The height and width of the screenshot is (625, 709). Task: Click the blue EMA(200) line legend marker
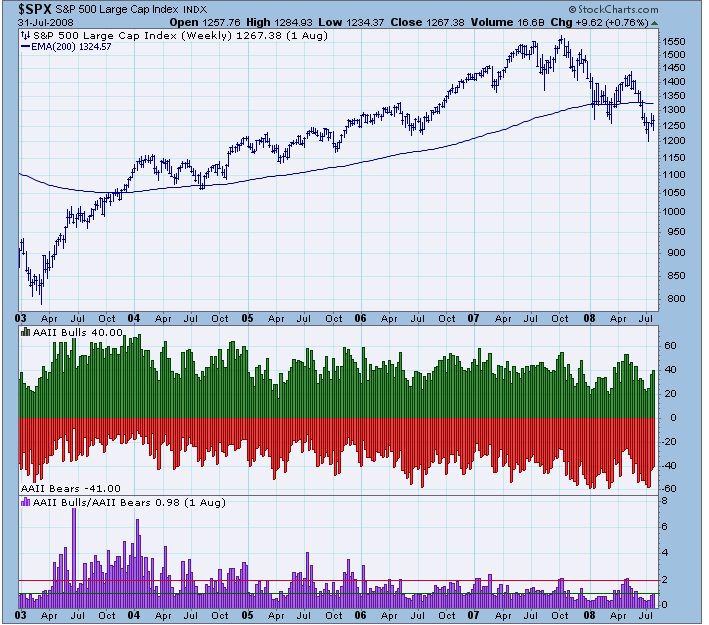click(26, 45)
